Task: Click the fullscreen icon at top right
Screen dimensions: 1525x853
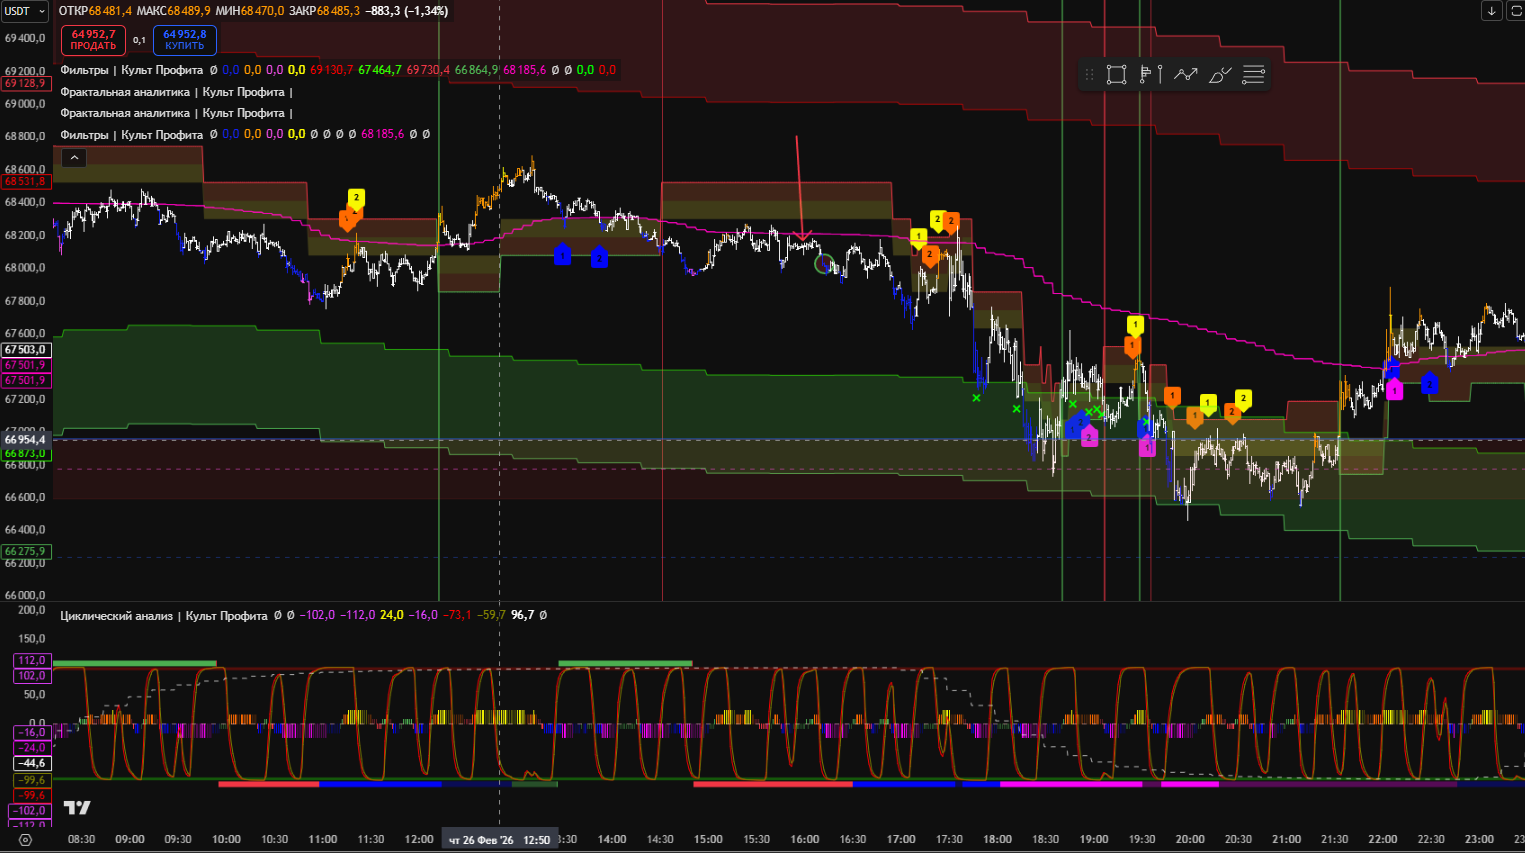Action: coord(1513,11)
